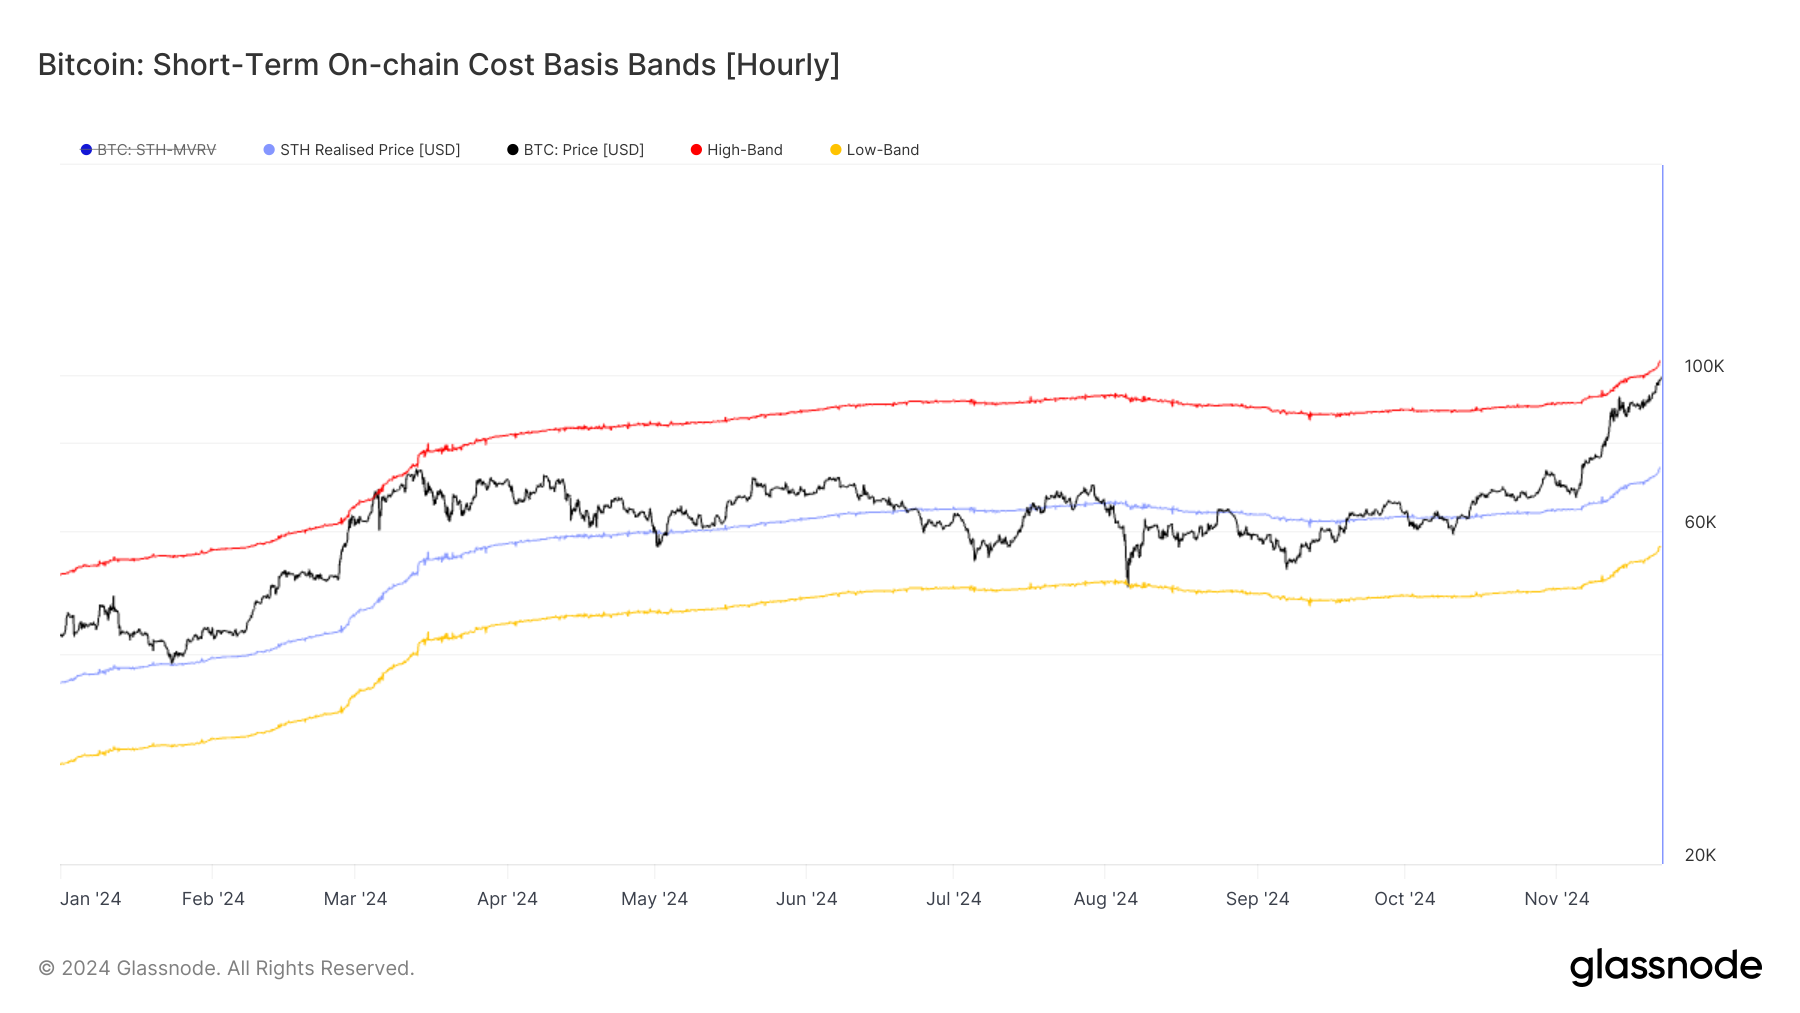The image size is (1800, 1013).
Task: Hide the STH Realised Price [USD] series
Action: click(x=370, y=150)
